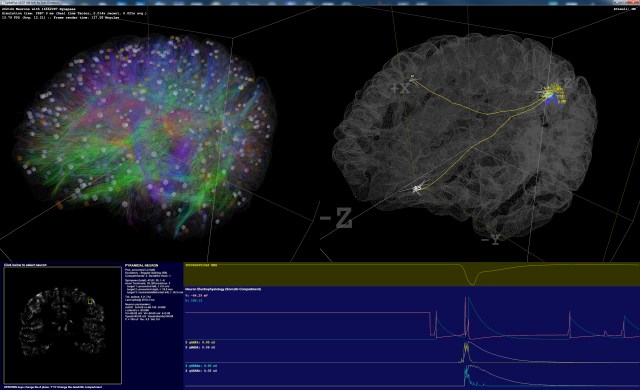Click the PYRAMIDAL NEURON heading
640x390 pixels.
[x=141, y=266]
